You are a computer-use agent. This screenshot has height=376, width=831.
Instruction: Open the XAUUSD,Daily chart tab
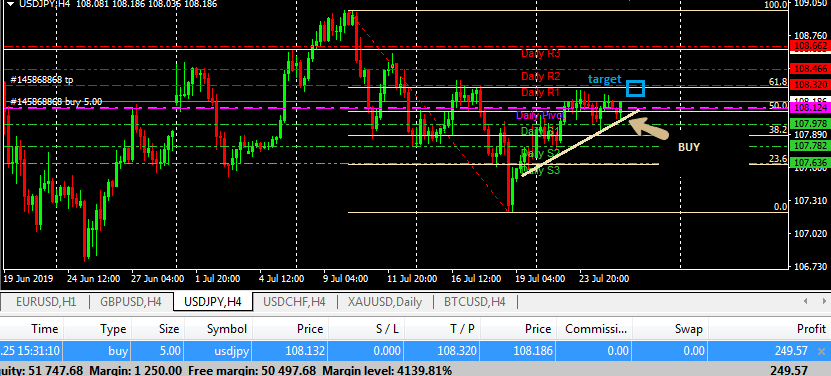click(385, 302)
